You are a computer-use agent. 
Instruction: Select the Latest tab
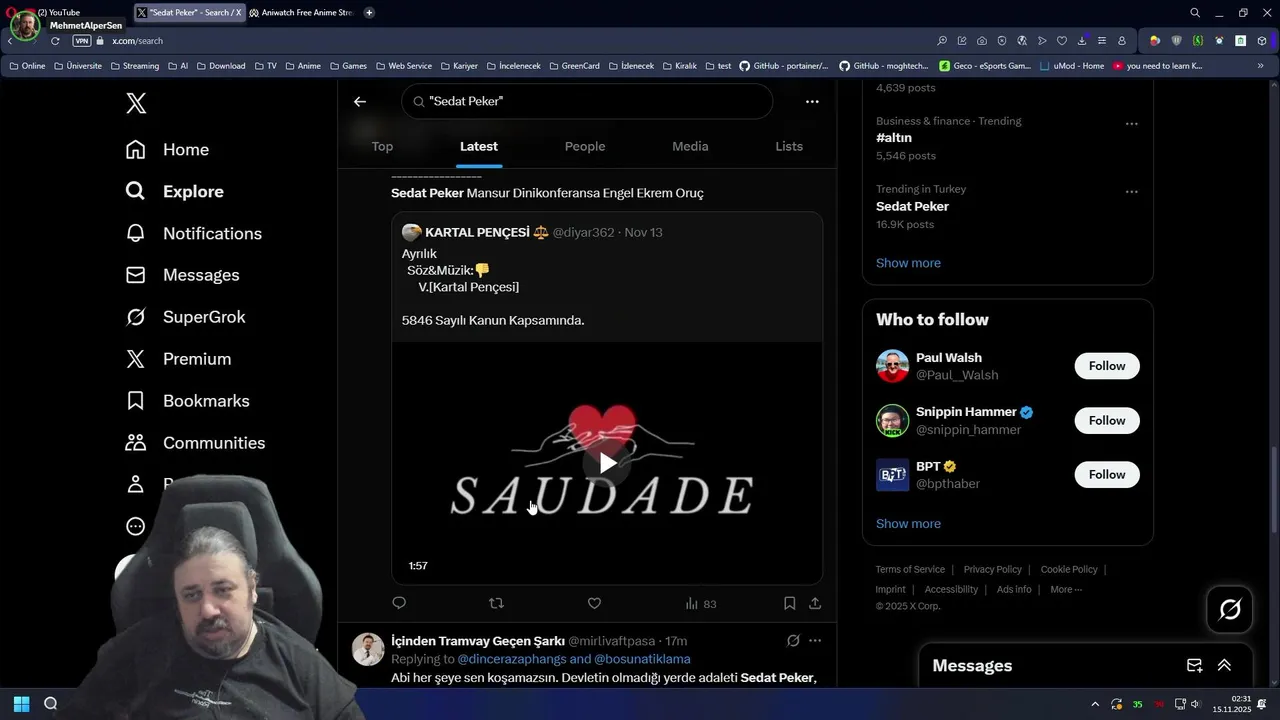pyautogui.click(x=479, y=146)
